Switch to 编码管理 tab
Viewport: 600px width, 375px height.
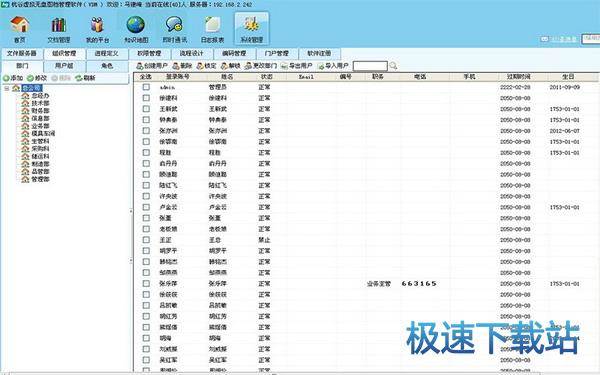click(234, 54)
